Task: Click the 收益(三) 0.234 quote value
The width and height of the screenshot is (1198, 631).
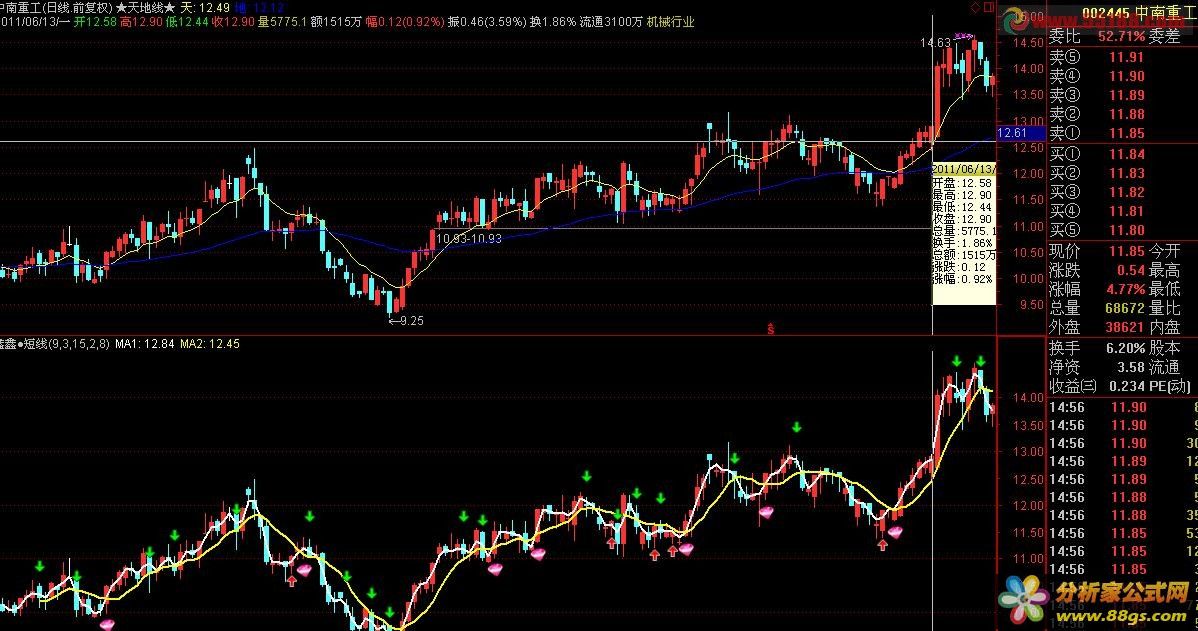Action: click(1127, 387)
